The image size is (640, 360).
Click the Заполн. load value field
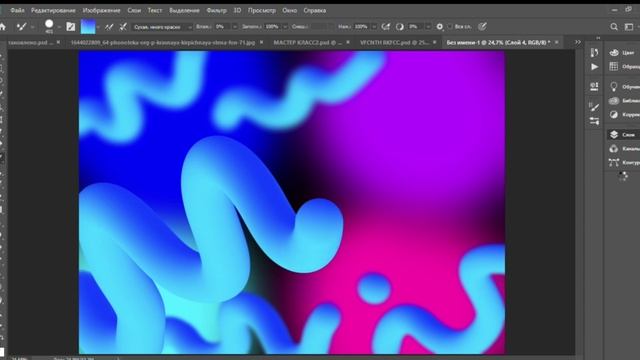coord(273,27)
